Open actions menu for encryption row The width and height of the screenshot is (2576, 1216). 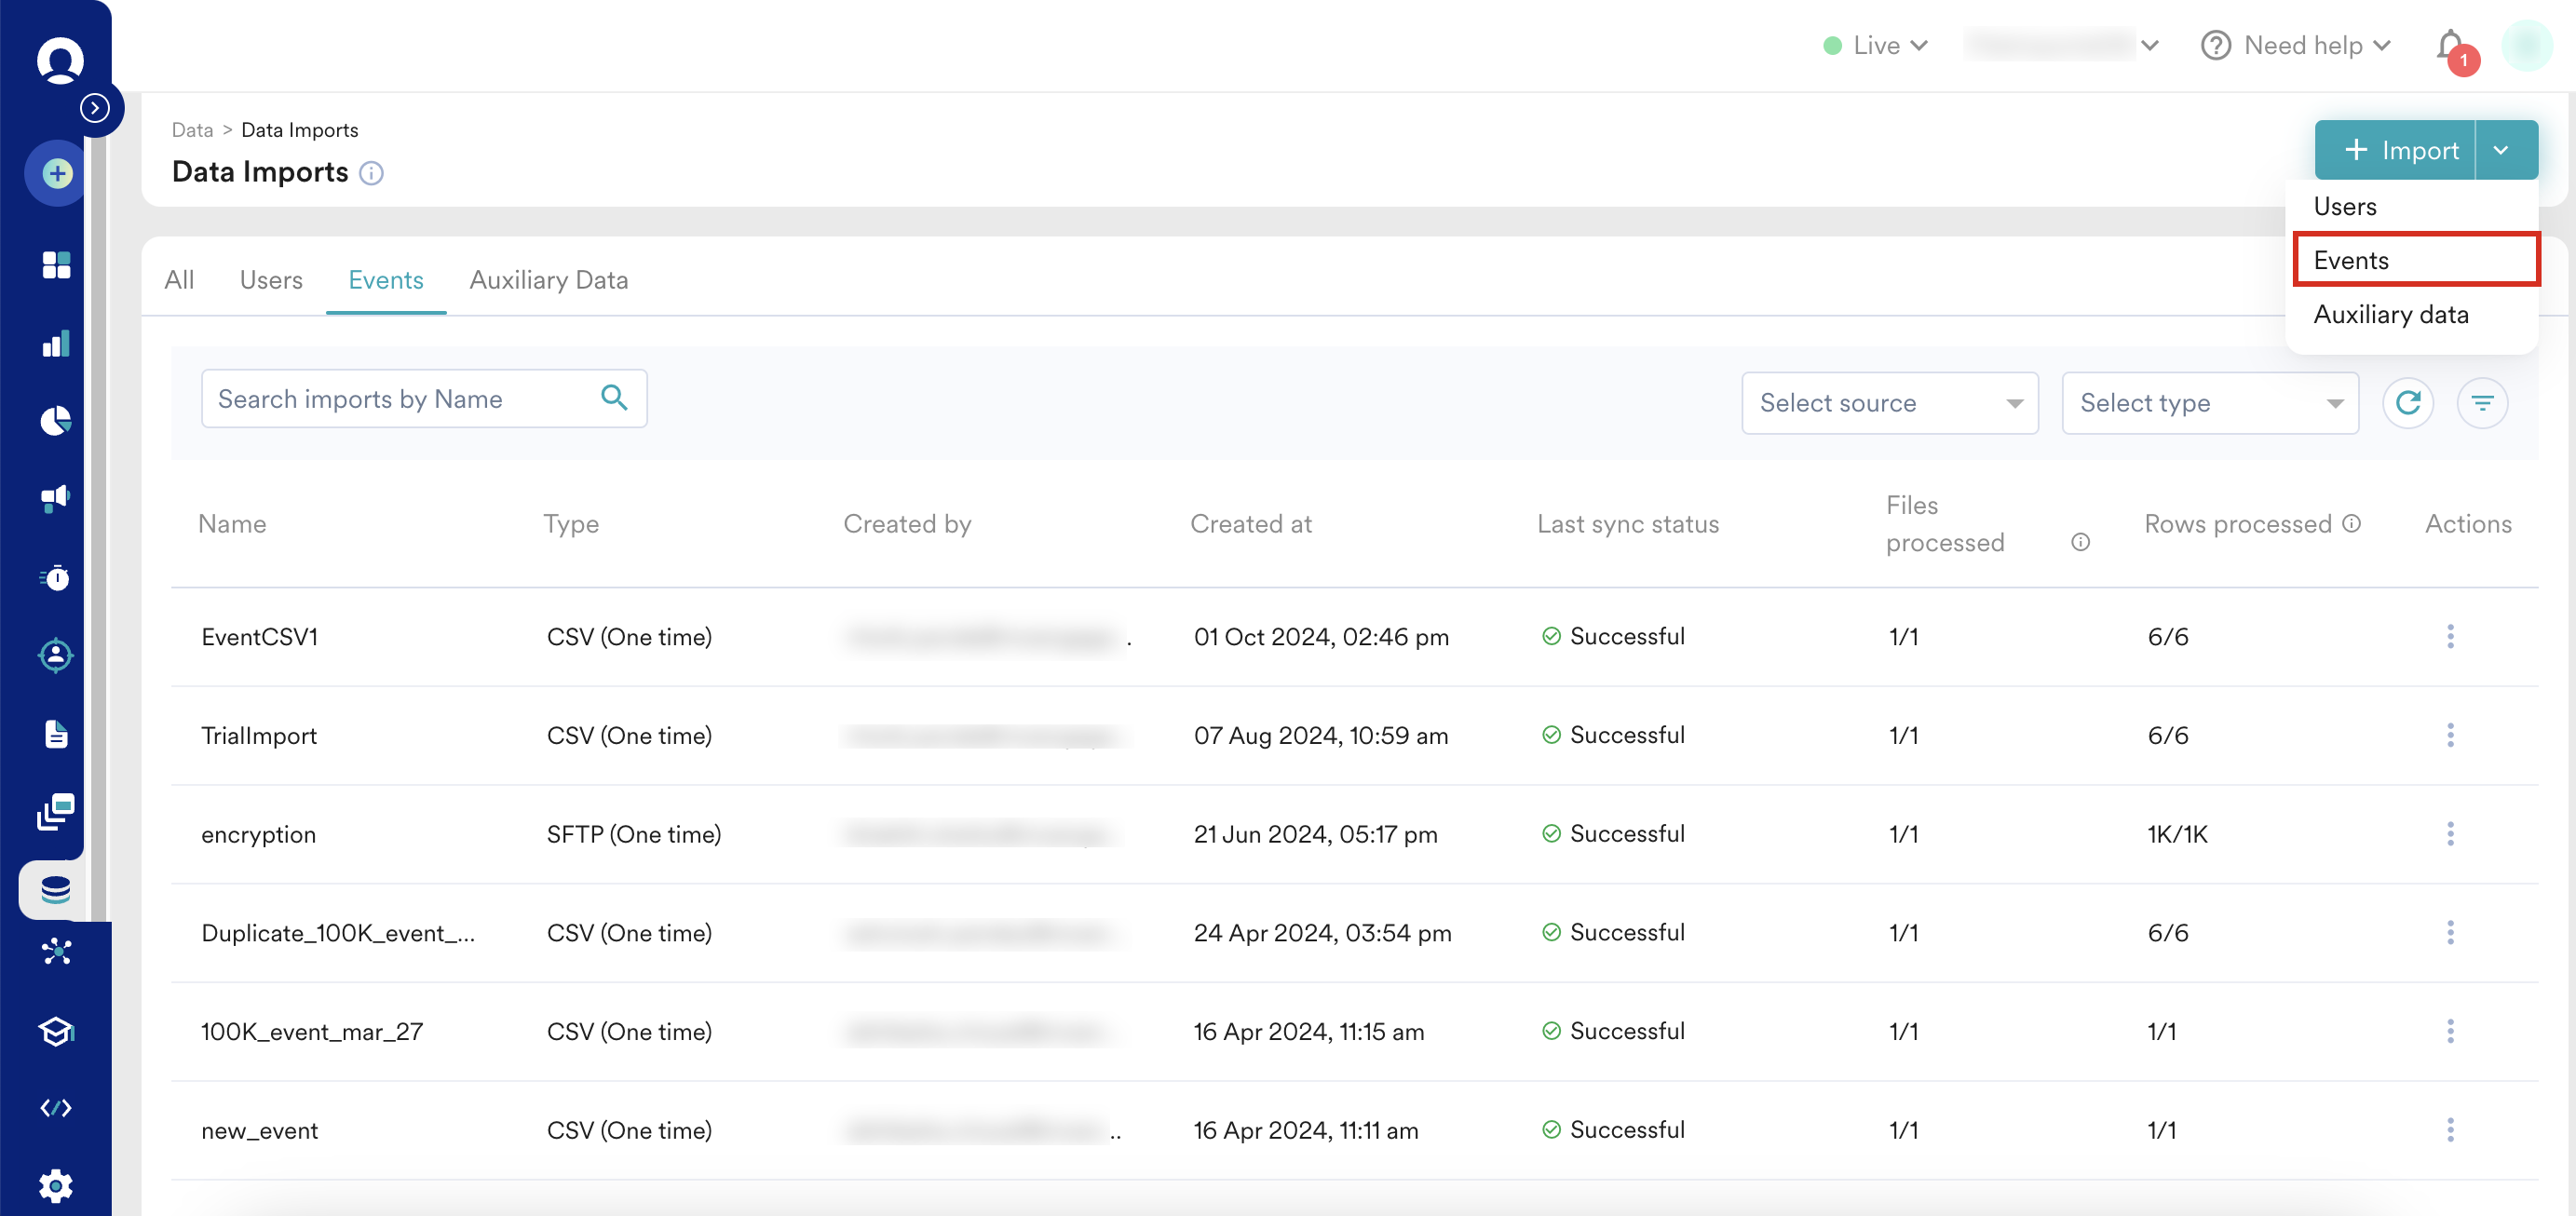2449,833
